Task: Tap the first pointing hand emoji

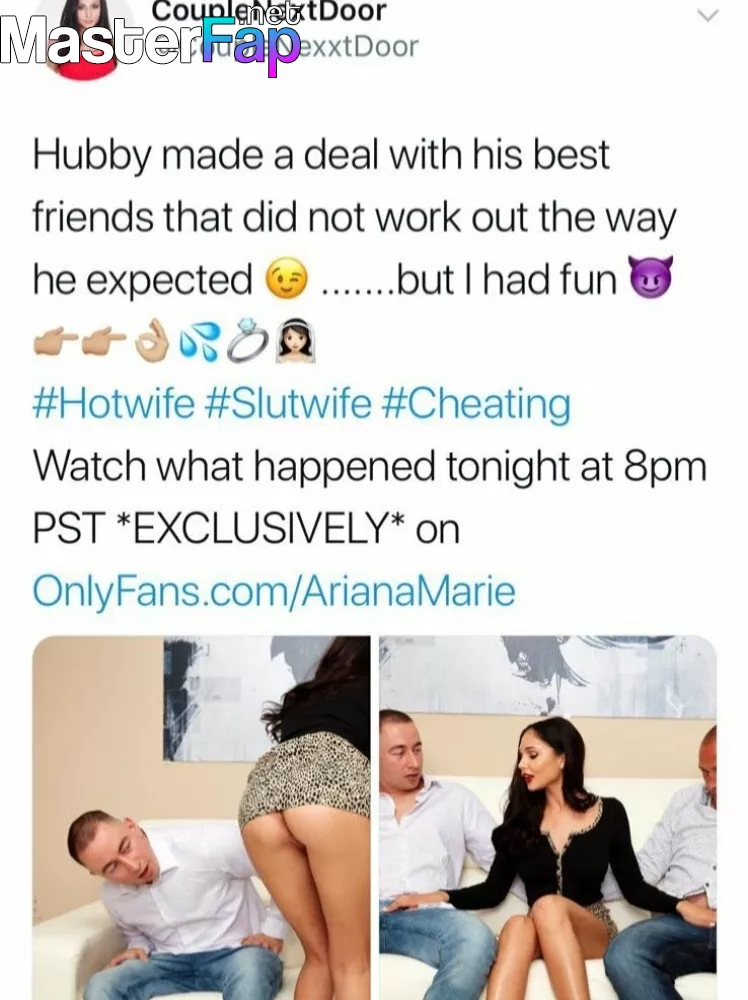Action: [x=54, y=342]
